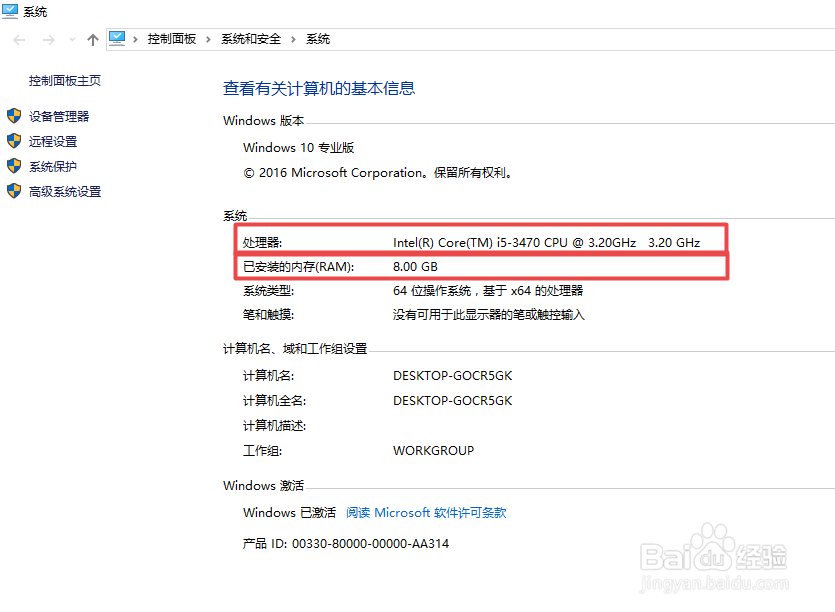Screen dimensions: 835x612
Task: Click the 已安装的内存(RAM) label
Action: point(299,267)
